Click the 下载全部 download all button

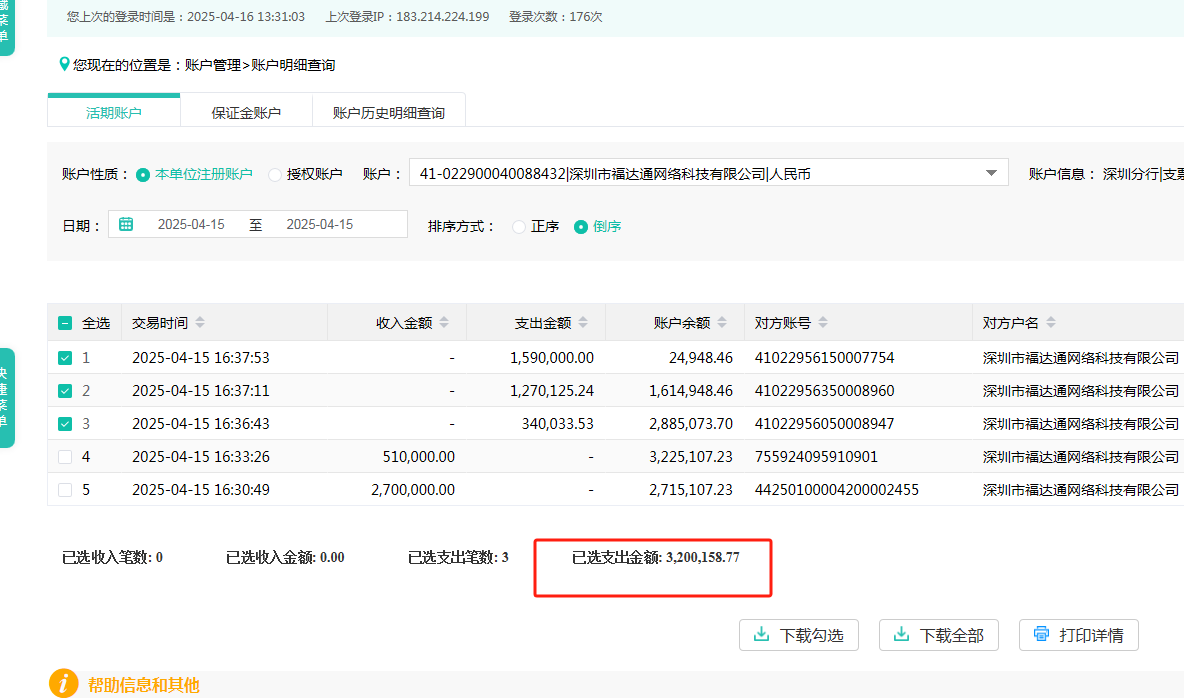click(x=938, y=635)
